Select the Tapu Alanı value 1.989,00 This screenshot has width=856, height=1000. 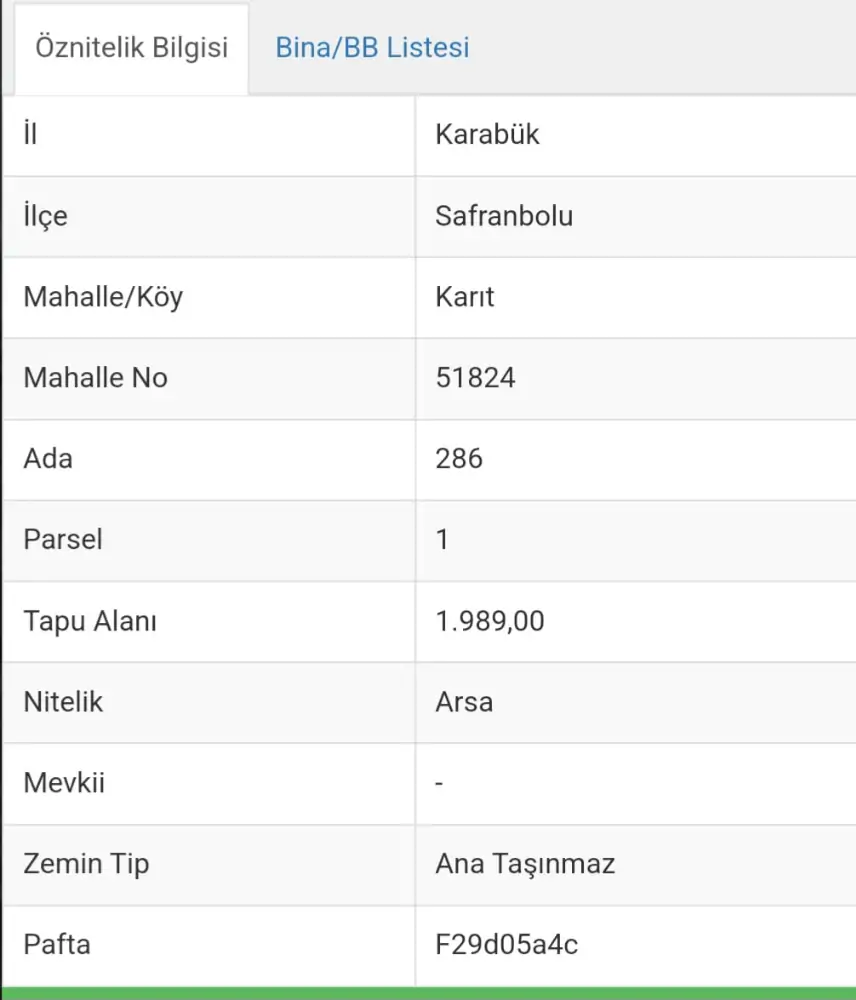tap(490, 621)
